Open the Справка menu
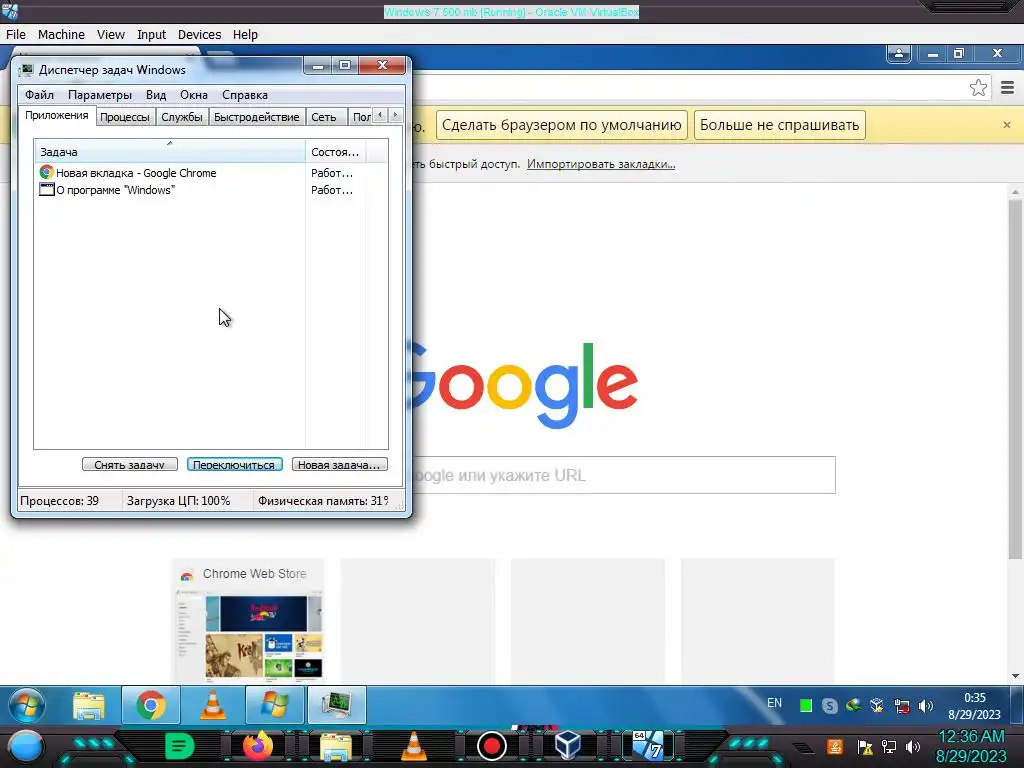Screen dimensions: 1024x768 pyautogui.click(x=245, y=95)
